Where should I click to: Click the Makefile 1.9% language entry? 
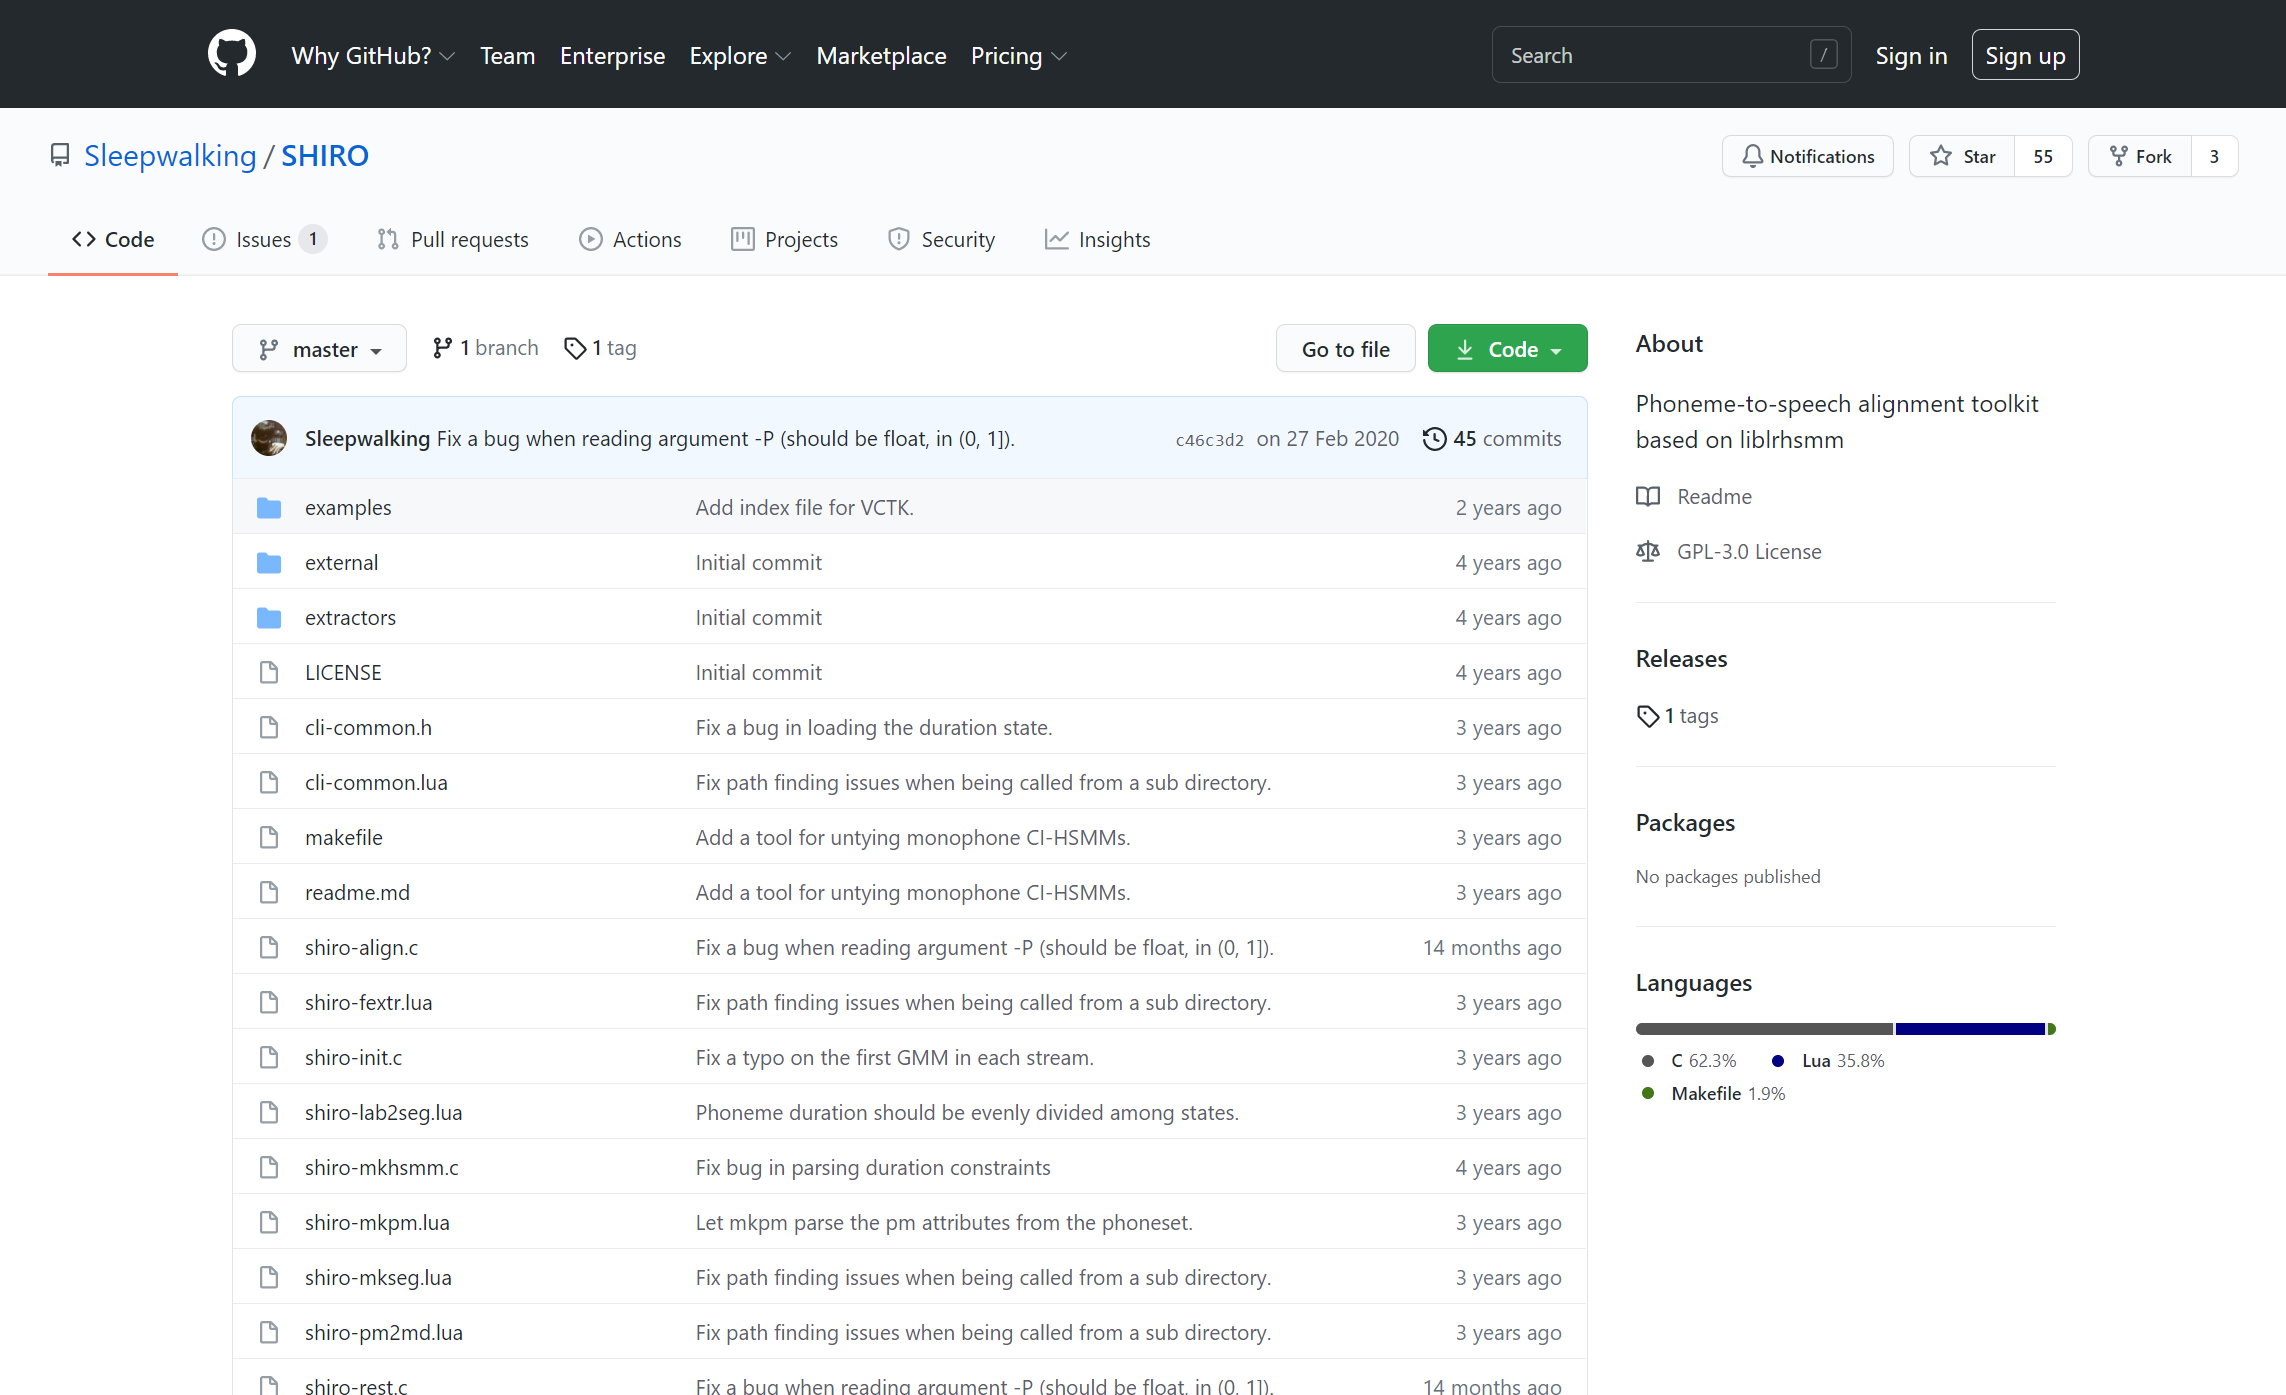coord(1728,1094)
